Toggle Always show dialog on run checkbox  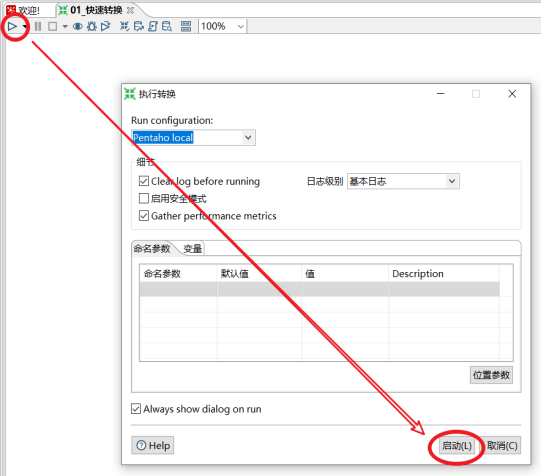click(x=136, y=409)
